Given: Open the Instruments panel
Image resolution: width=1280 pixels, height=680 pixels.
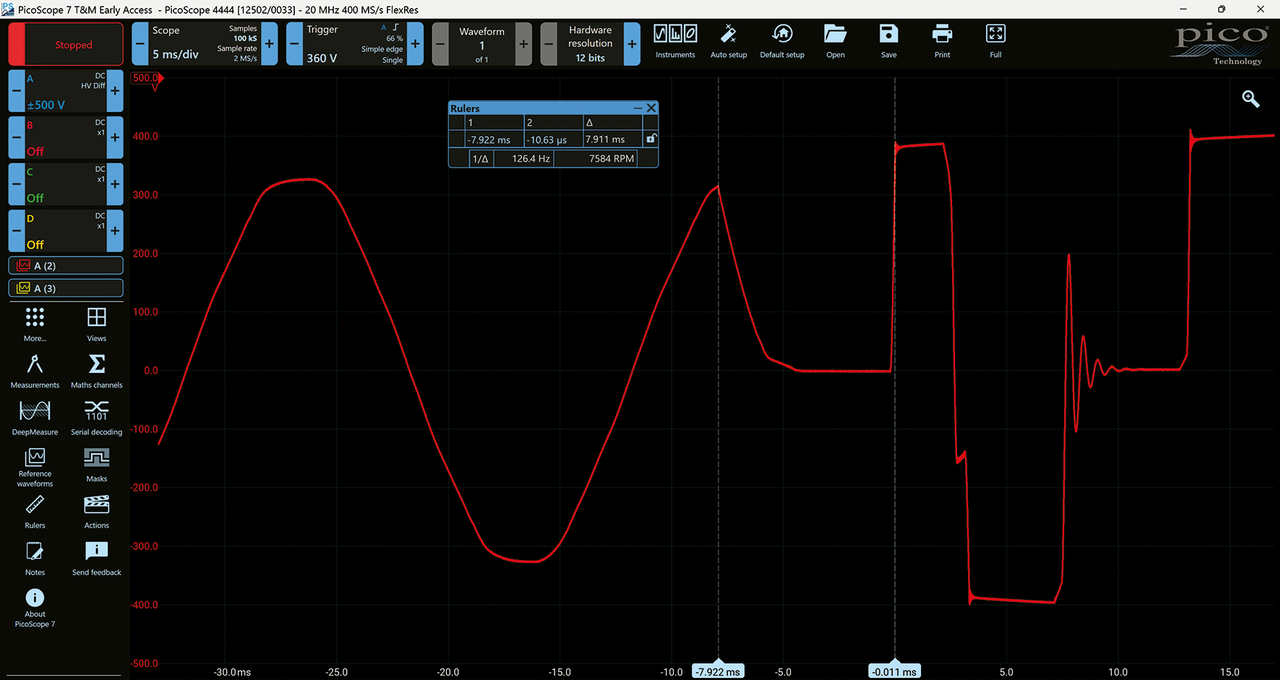Looking at the screenshot, I should click(x=675, y=41).
